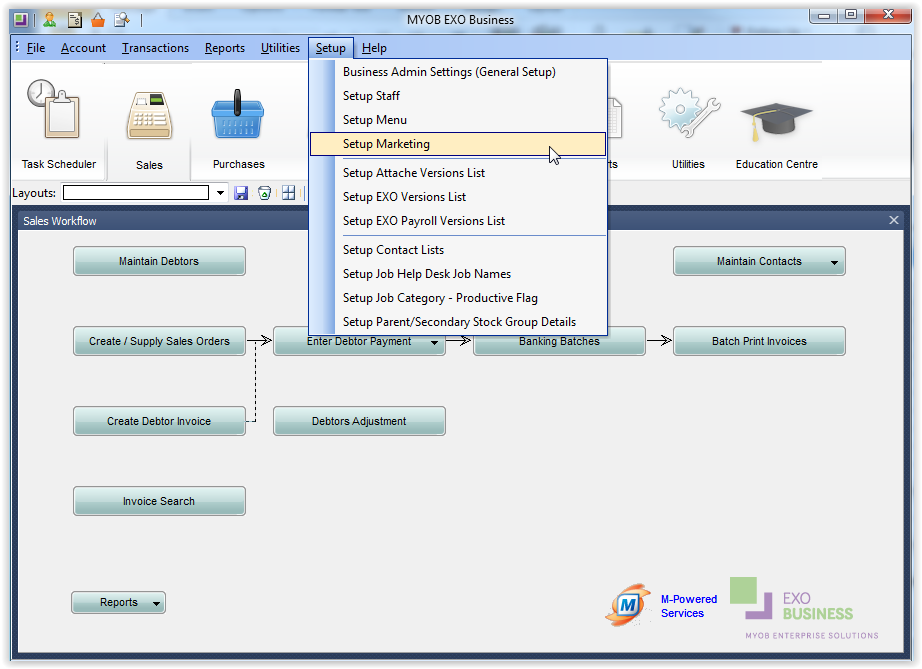Choose Setup Job Help Desk Job Names
Screen dimensions: 922x669
[x=458, y=274]
